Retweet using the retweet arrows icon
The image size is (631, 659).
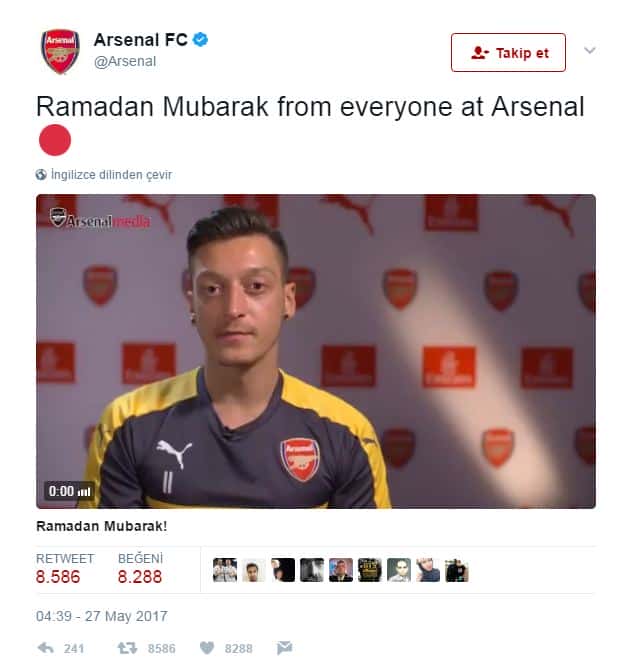coord(127,648)
